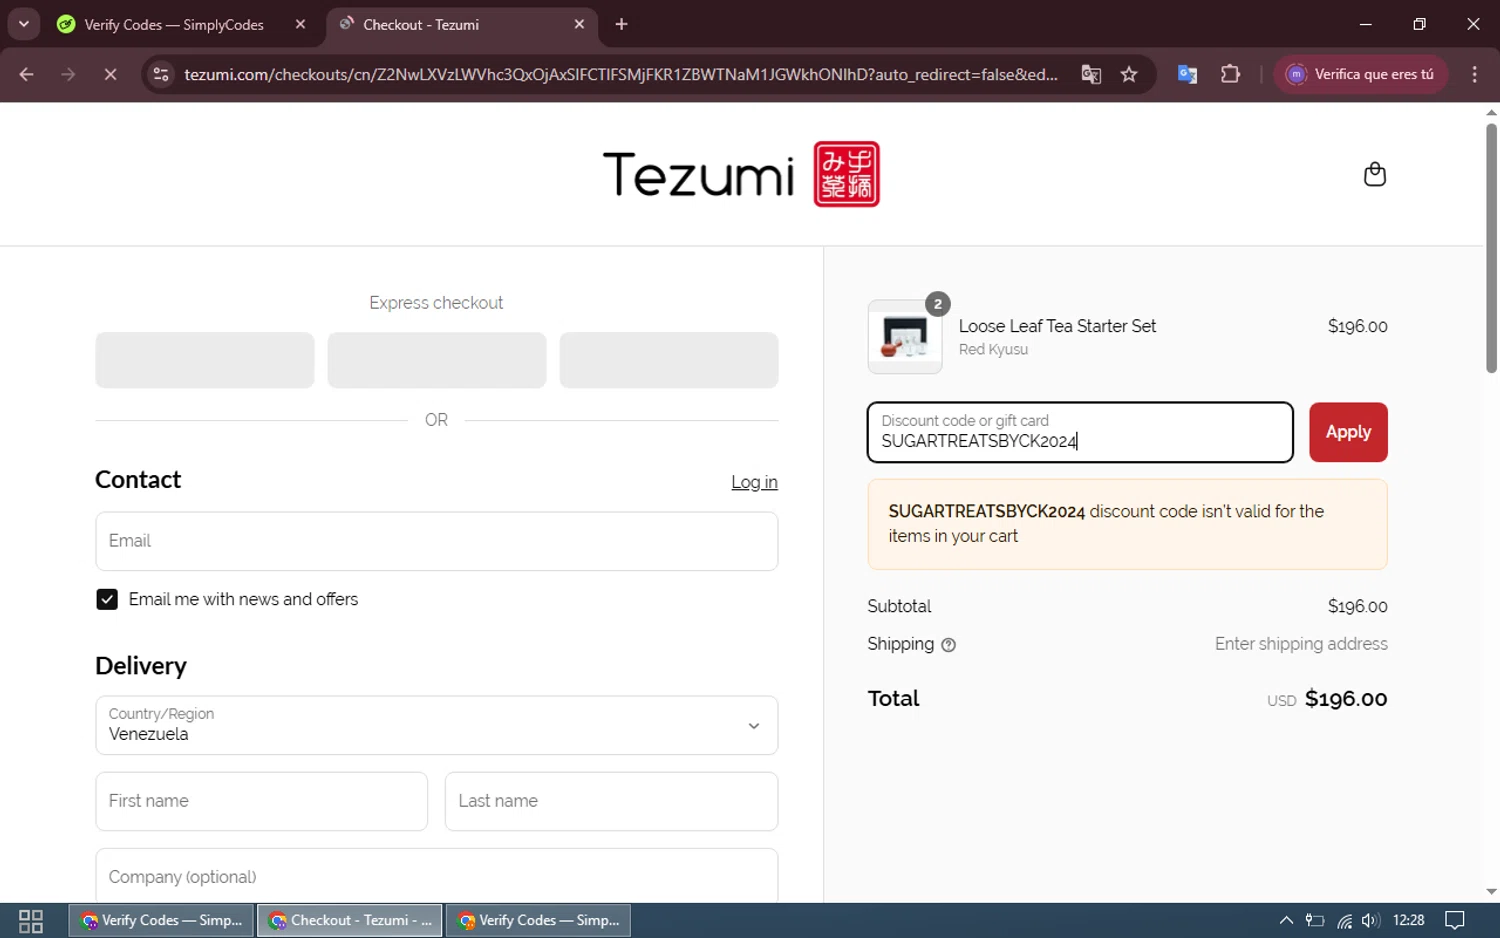Image resolution: width=1500 pixels, height=938 pixels.
Task: Open the shopping bag cart icon
Action: point(1375,174)
